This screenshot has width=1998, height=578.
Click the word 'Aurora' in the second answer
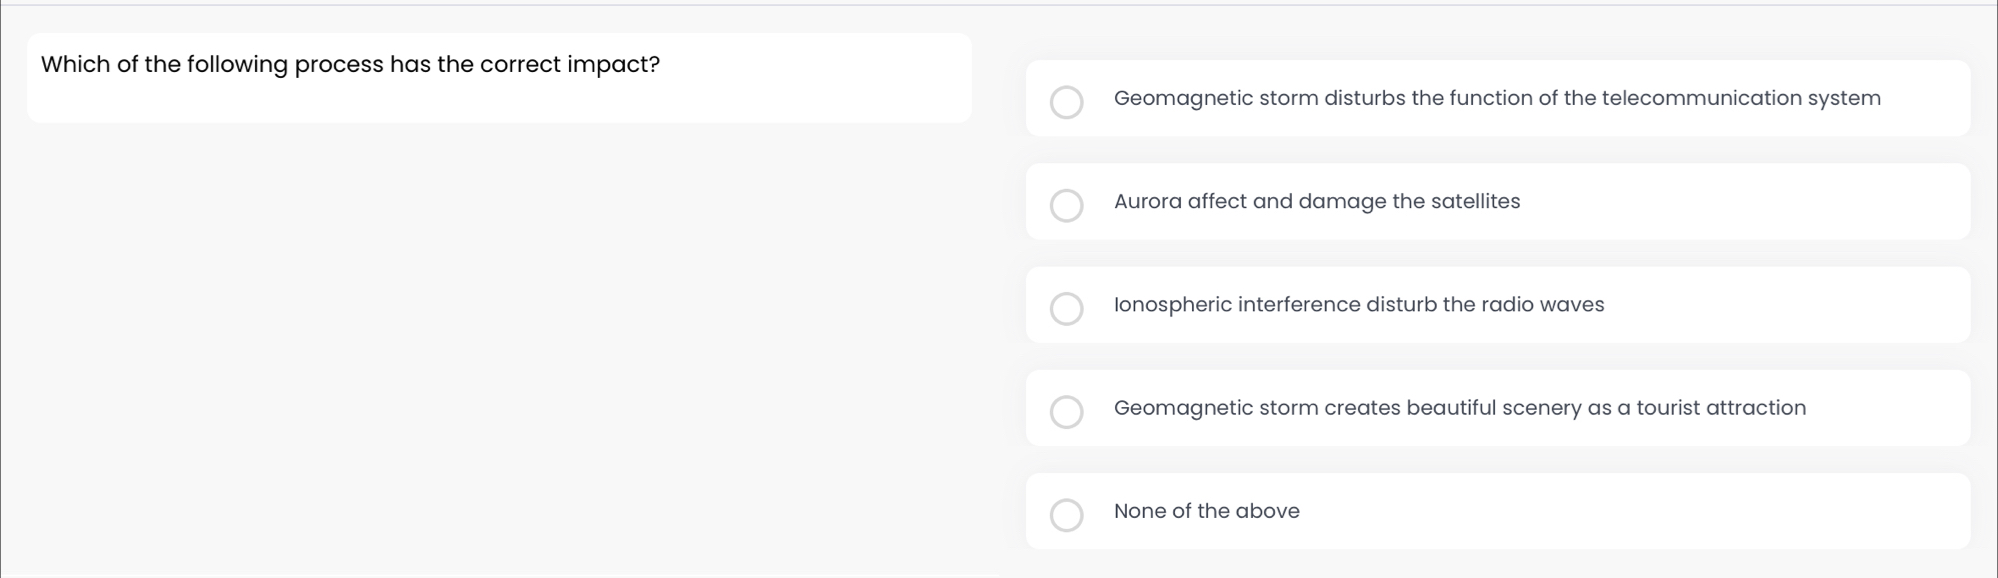1147,201
